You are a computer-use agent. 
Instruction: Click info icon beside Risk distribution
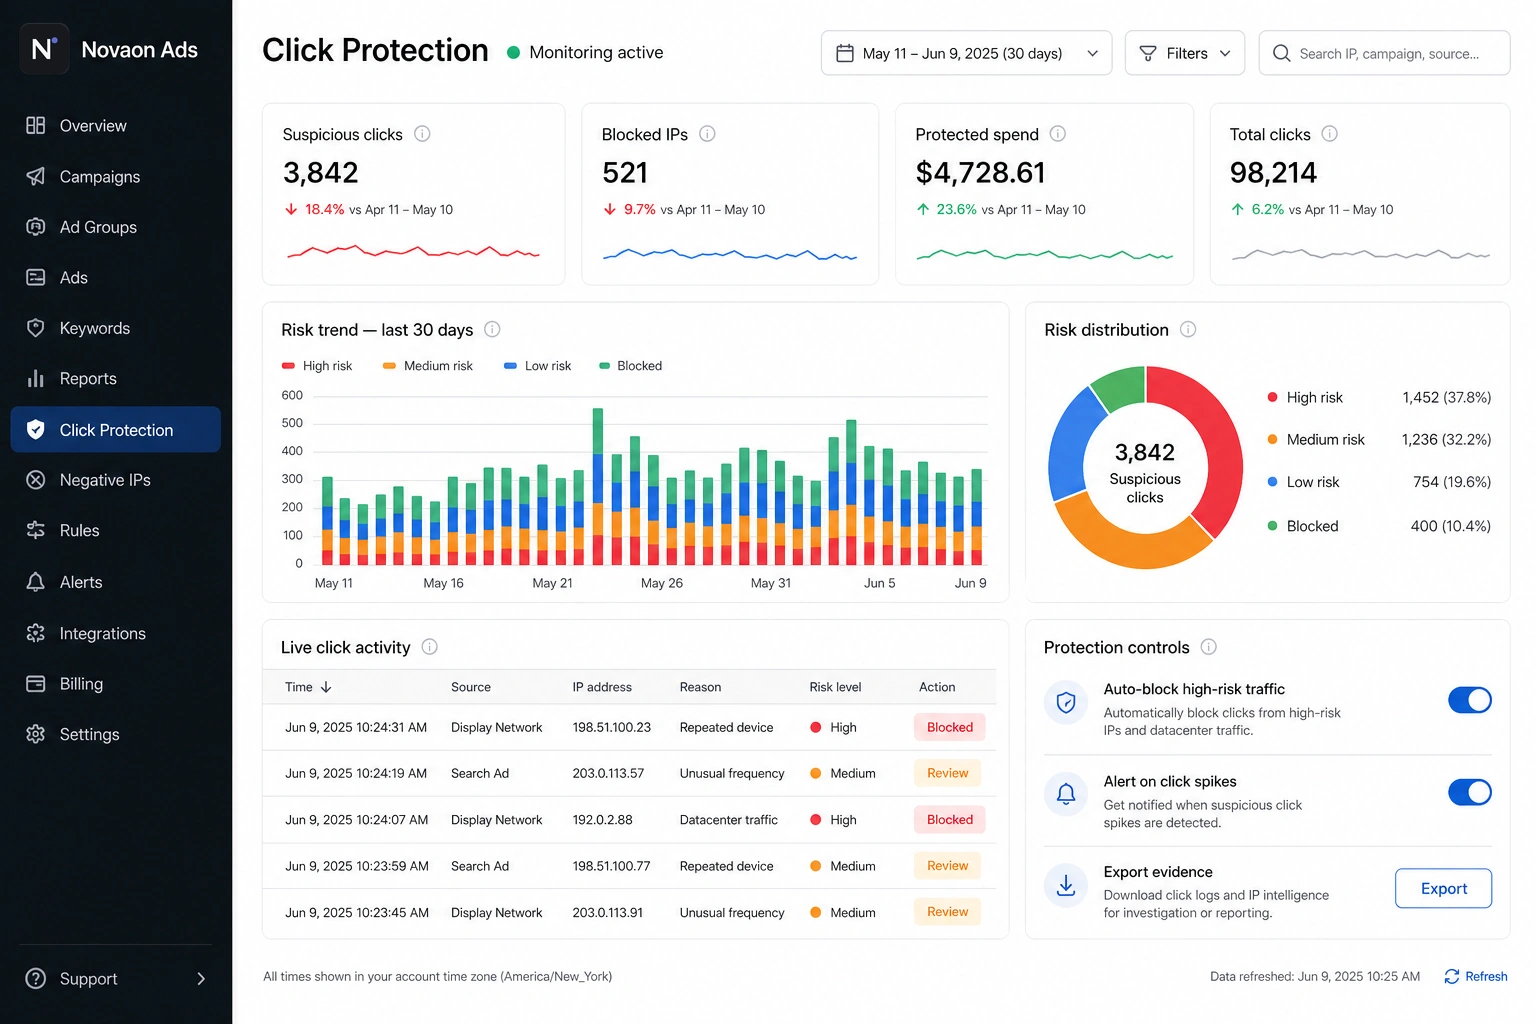coord(1188,329)
